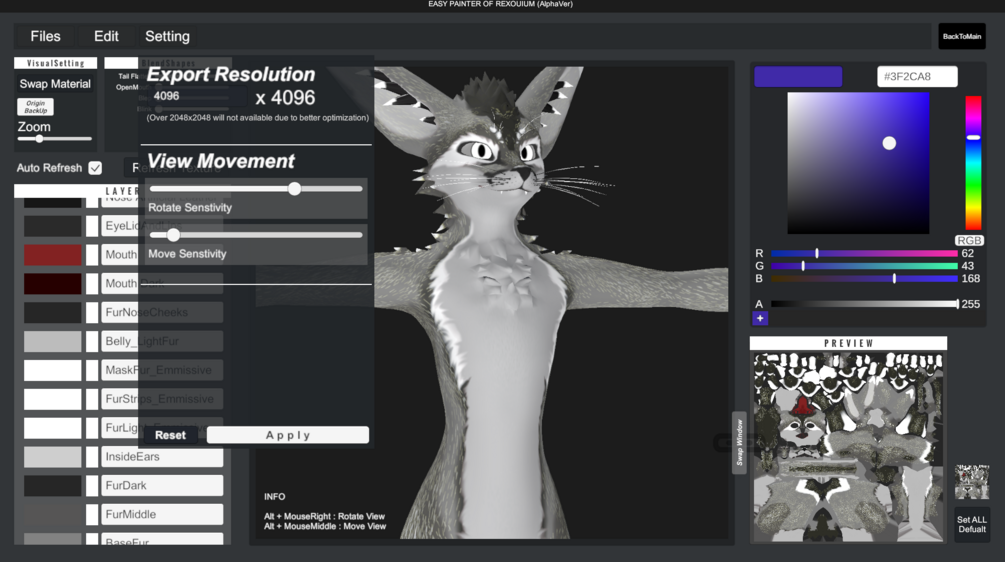Viewport: 1005px width, 562px height.
Task: Click the current color preview swatch
Action: 798,76
